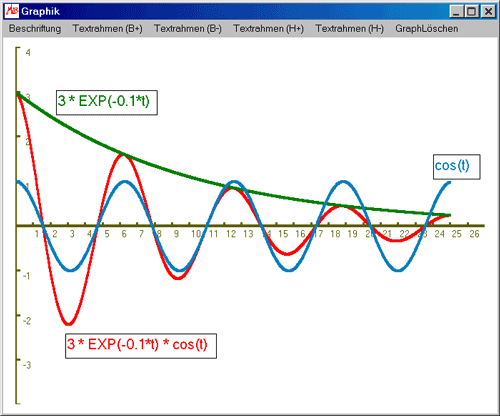The image size is (500, 416).
Task: Select the red 3 * EXP(-0.1*t) * cos(t) label box
Action: point(141,346)
